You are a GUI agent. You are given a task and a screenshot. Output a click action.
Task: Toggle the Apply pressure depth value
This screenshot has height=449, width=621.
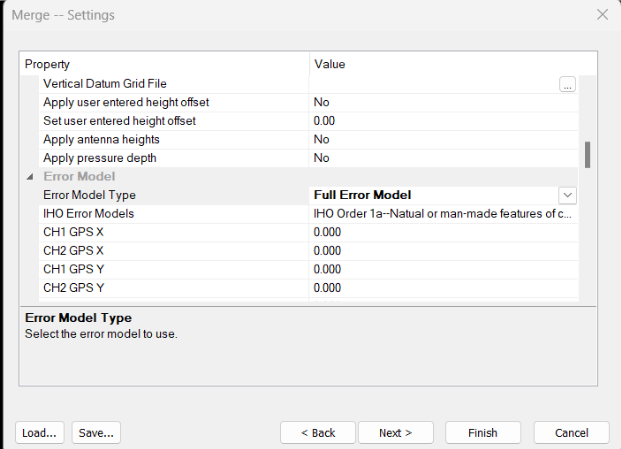point(440,158)
